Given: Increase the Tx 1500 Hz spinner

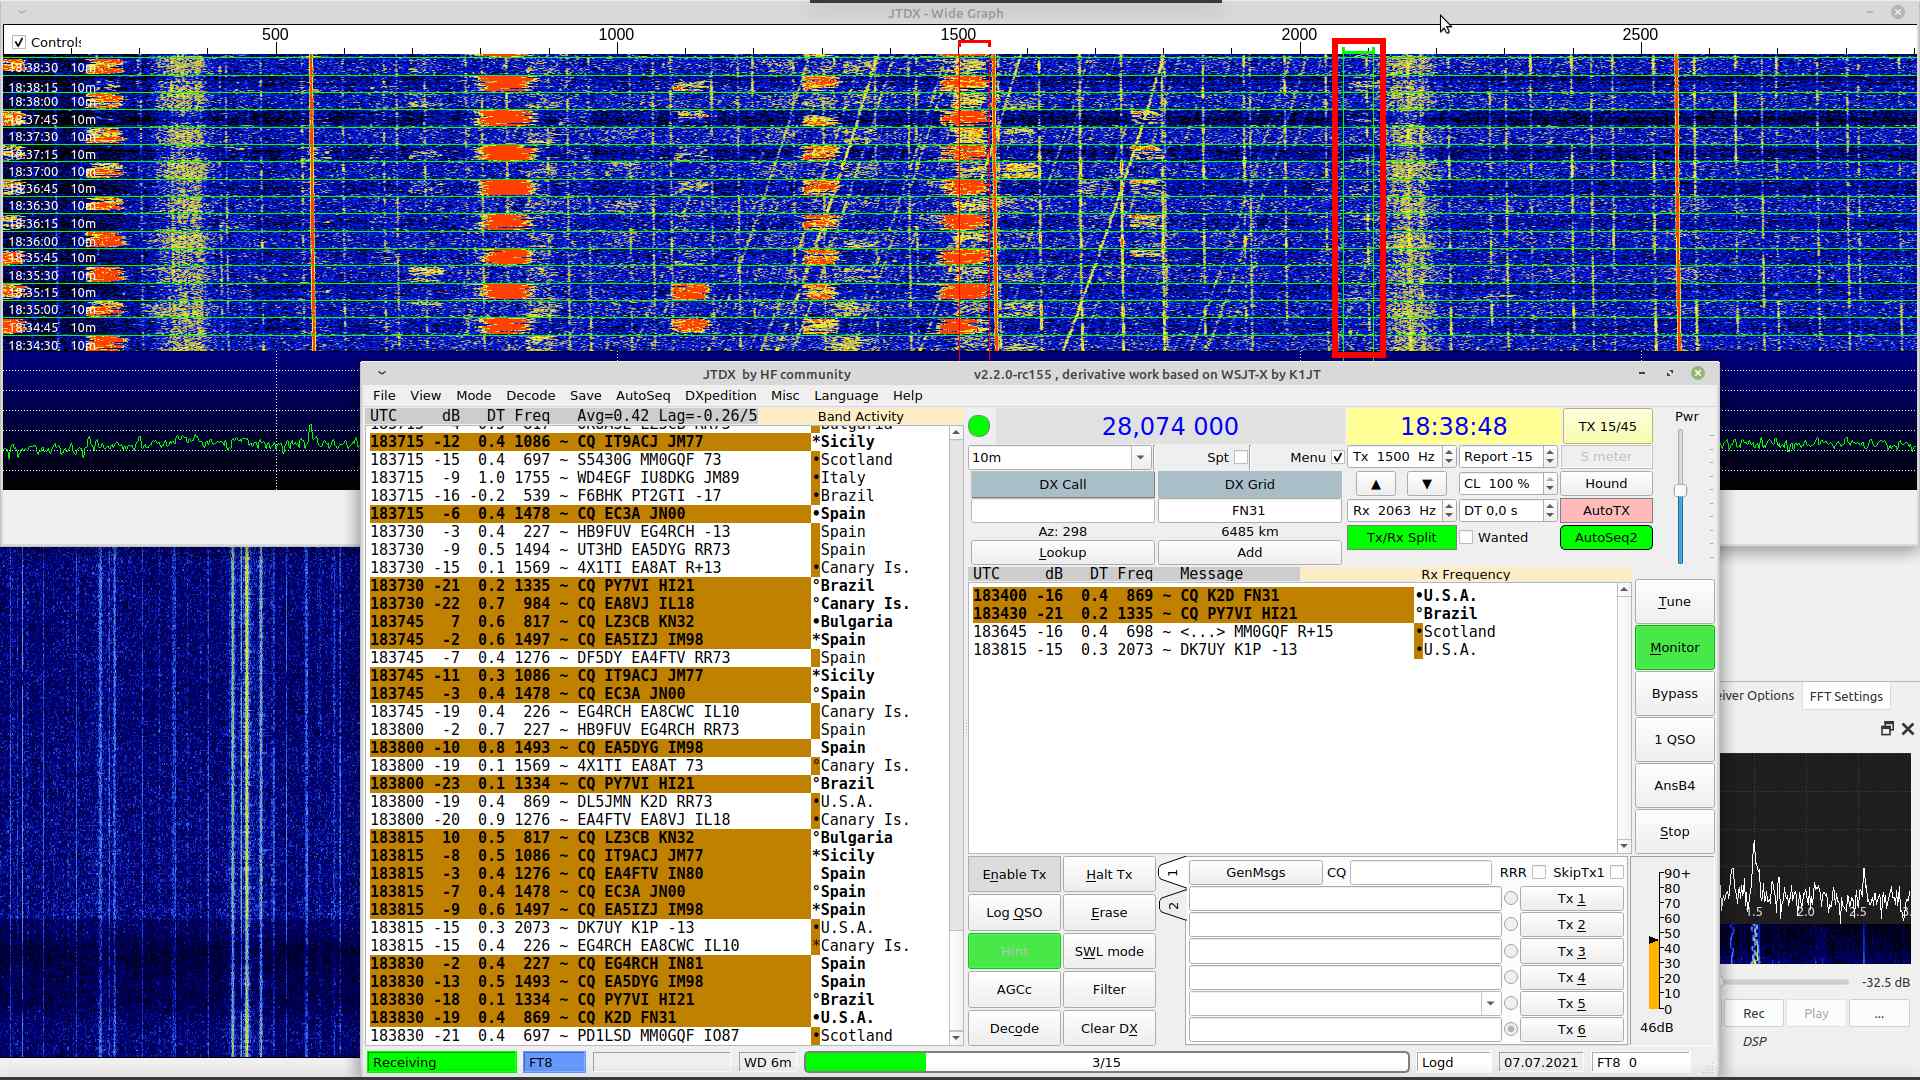Looking at the screenshot, I should point(1449,453).
